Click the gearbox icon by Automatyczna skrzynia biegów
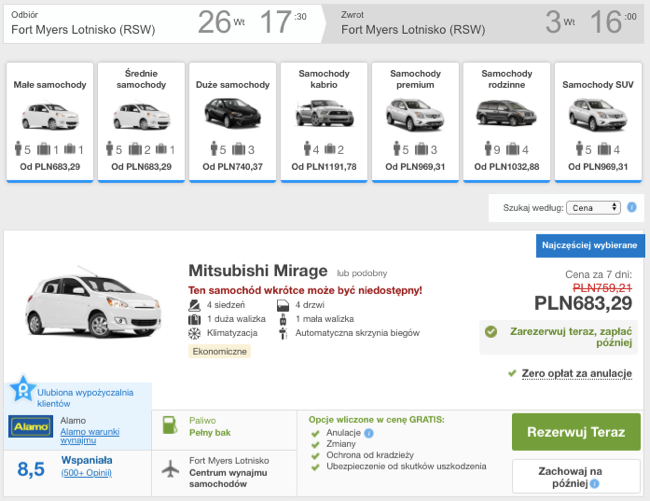This screenshot has width=650, height=501. (x=283, y=334)
